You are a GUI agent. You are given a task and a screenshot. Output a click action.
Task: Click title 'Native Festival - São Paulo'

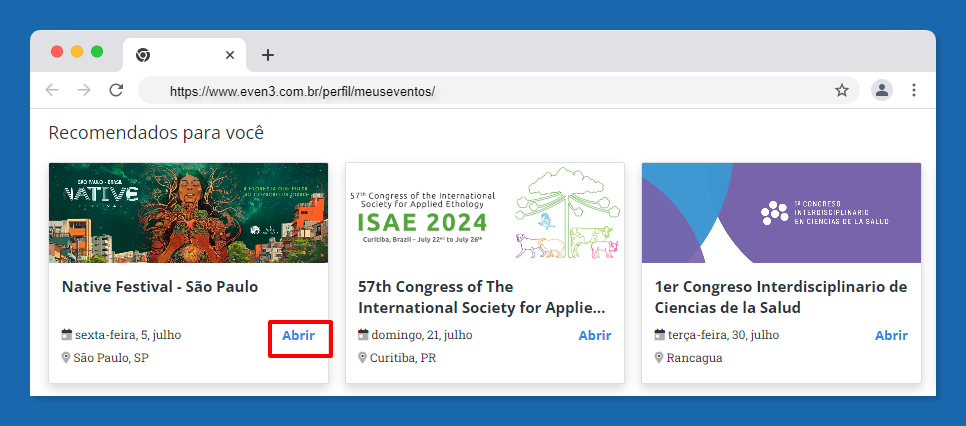[160, 287]
